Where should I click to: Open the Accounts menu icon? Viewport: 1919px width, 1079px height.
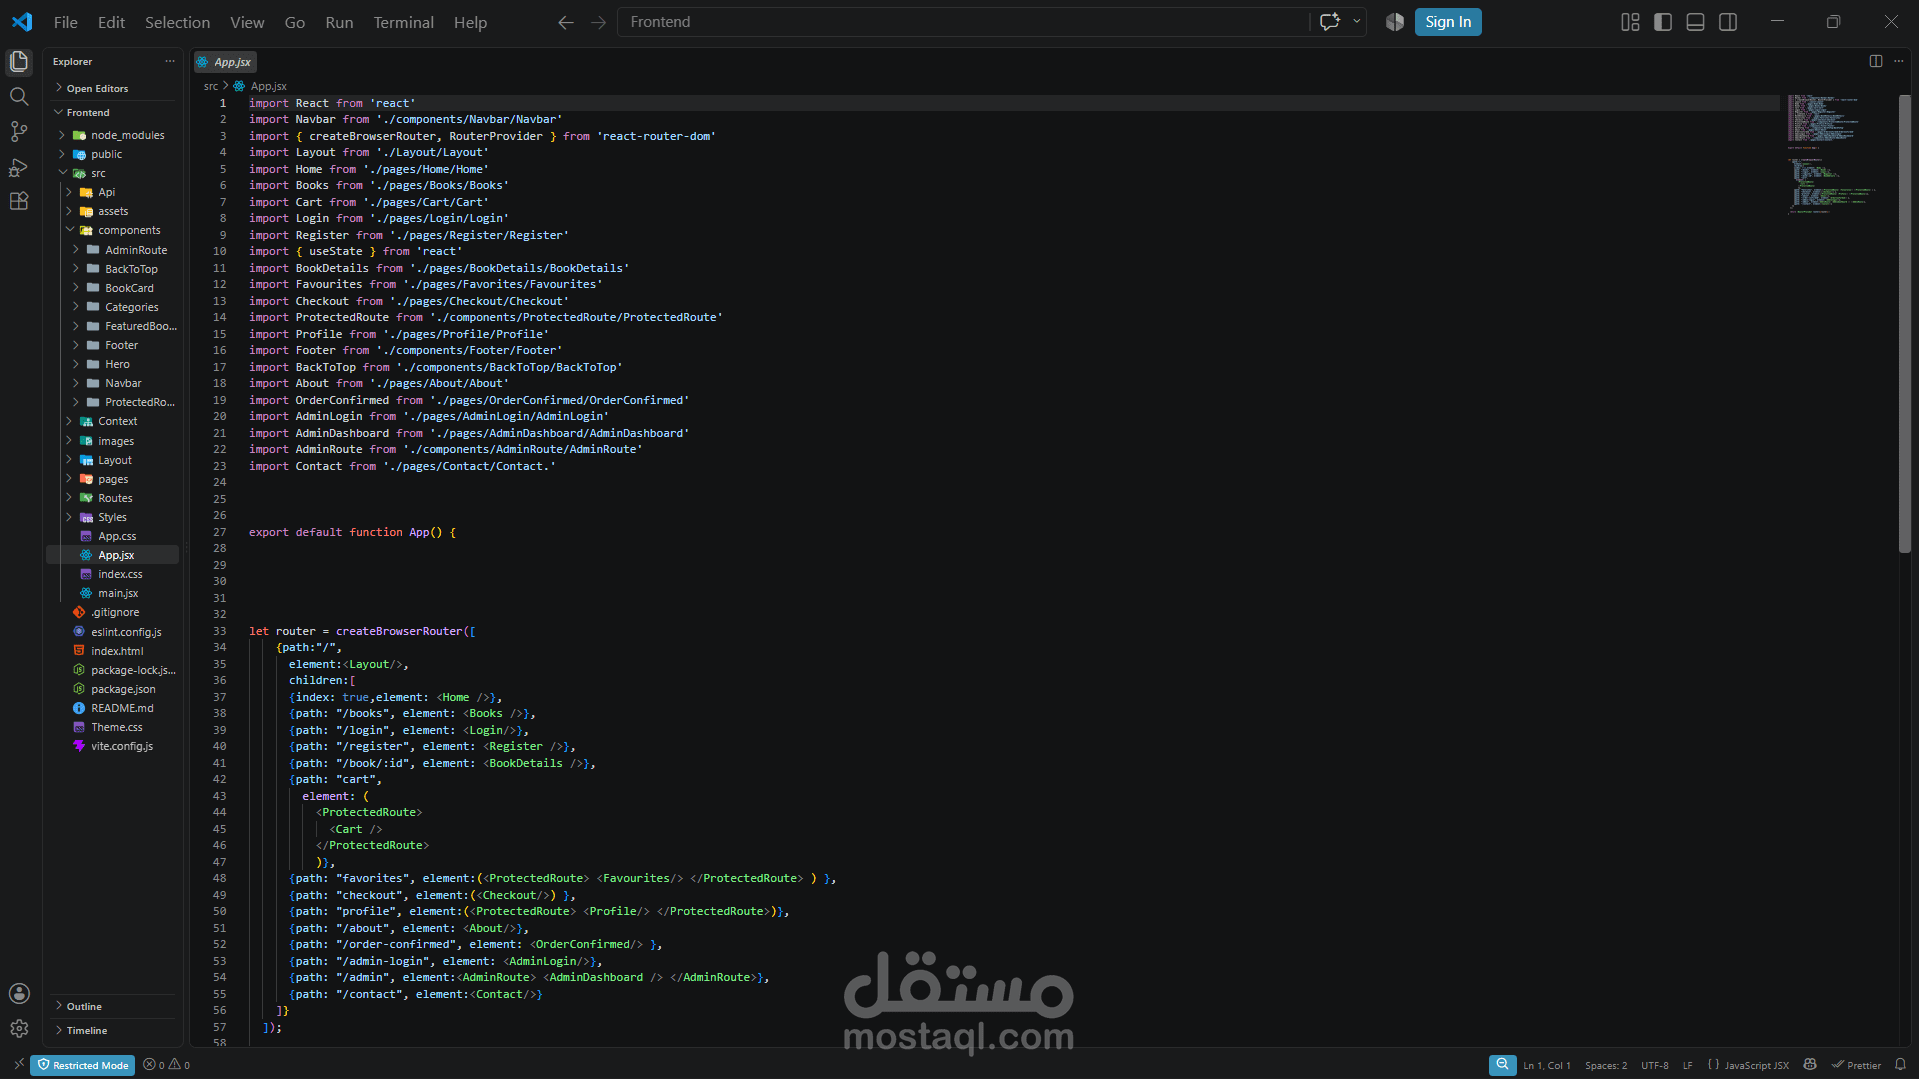coord(19,993)
